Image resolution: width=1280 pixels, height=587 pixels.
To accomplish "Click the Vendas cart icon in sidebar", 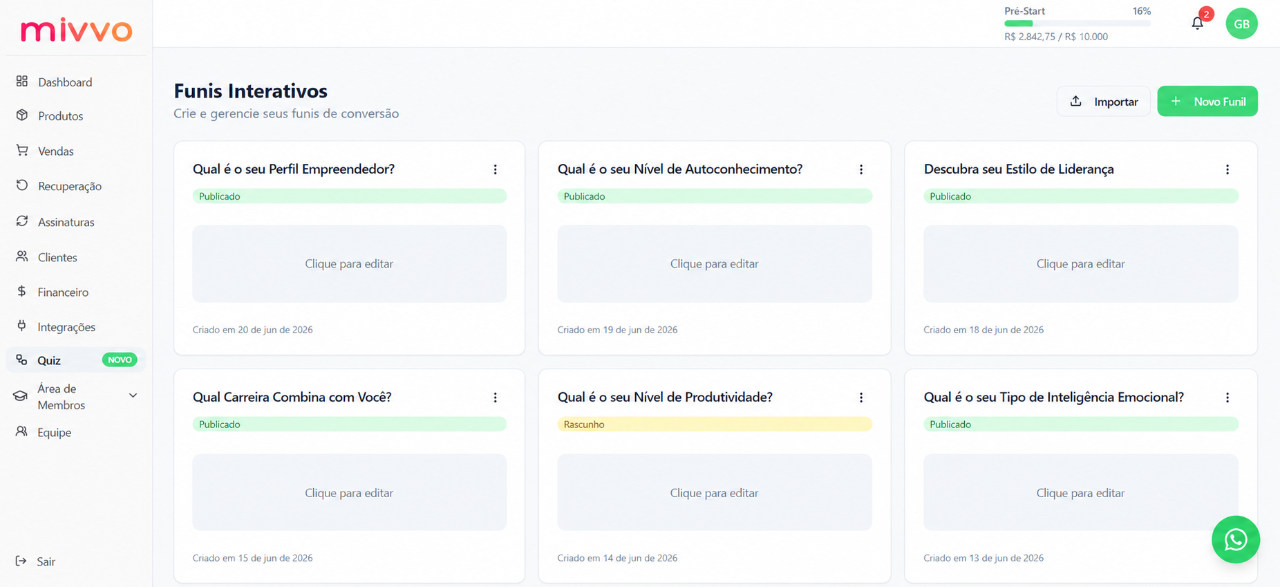I will click(x=22, y=151).
